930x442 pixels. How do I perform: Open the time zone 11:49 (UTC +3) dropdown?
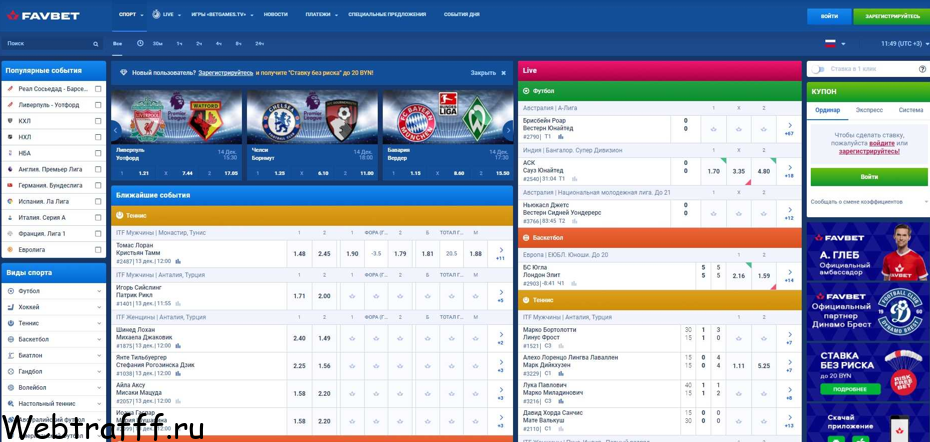(x=905, y=44)
